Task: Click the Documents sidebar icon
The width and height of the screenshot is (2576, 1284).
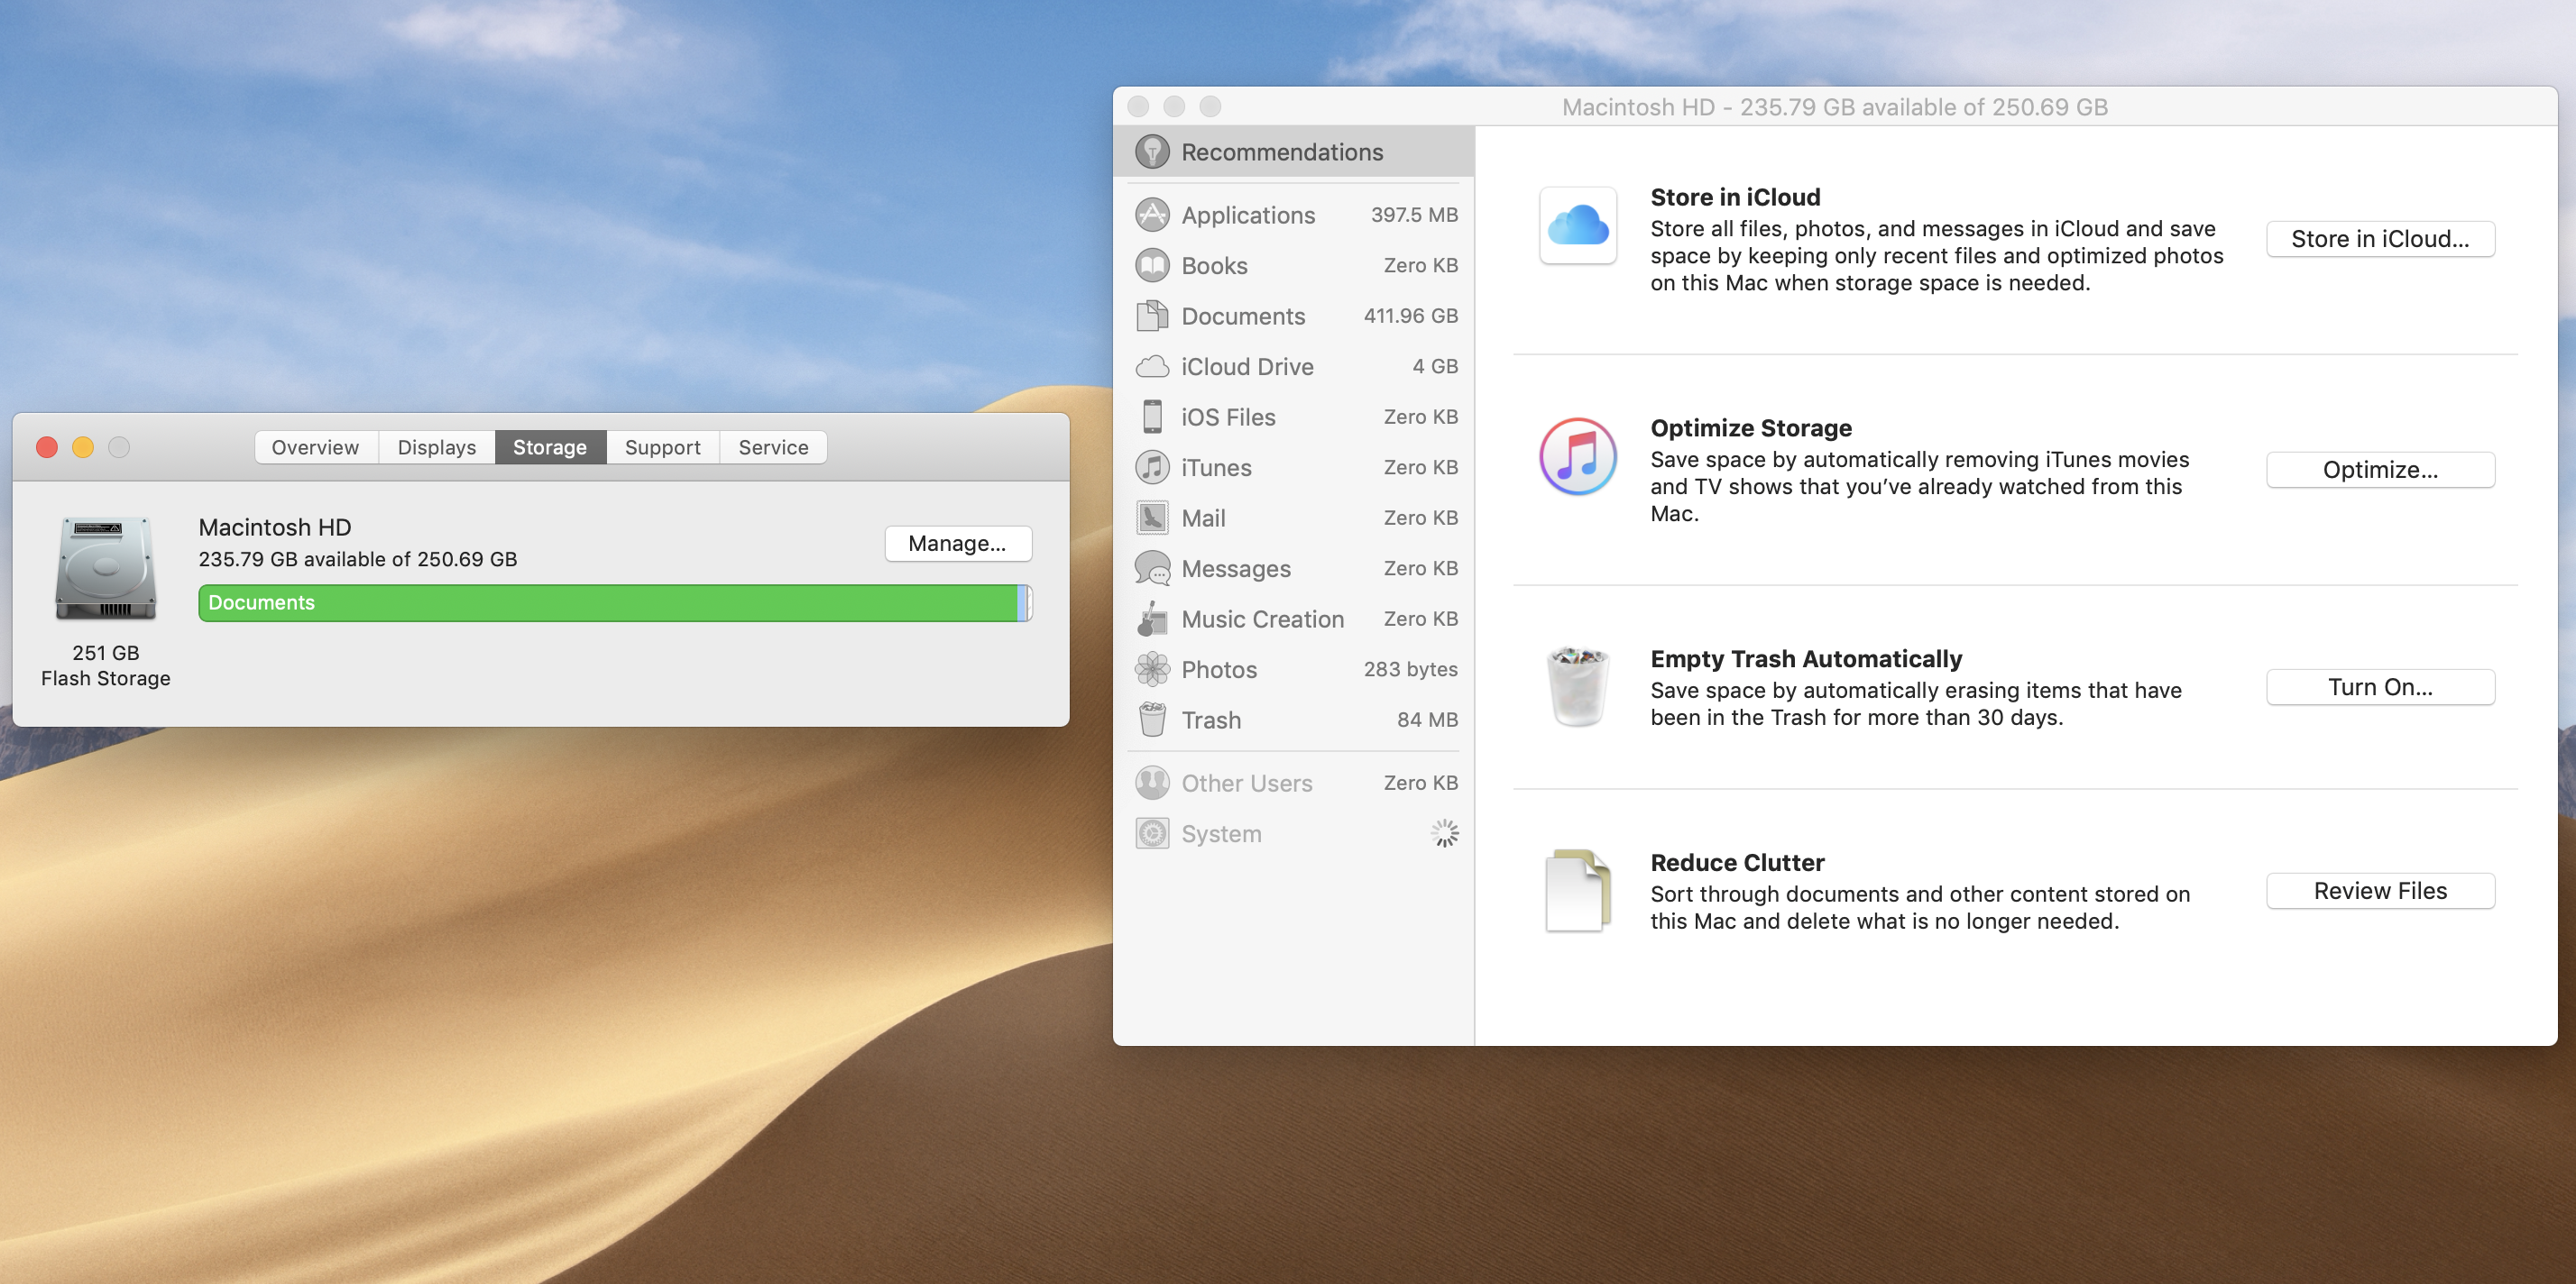Action: click(1152, 316)
